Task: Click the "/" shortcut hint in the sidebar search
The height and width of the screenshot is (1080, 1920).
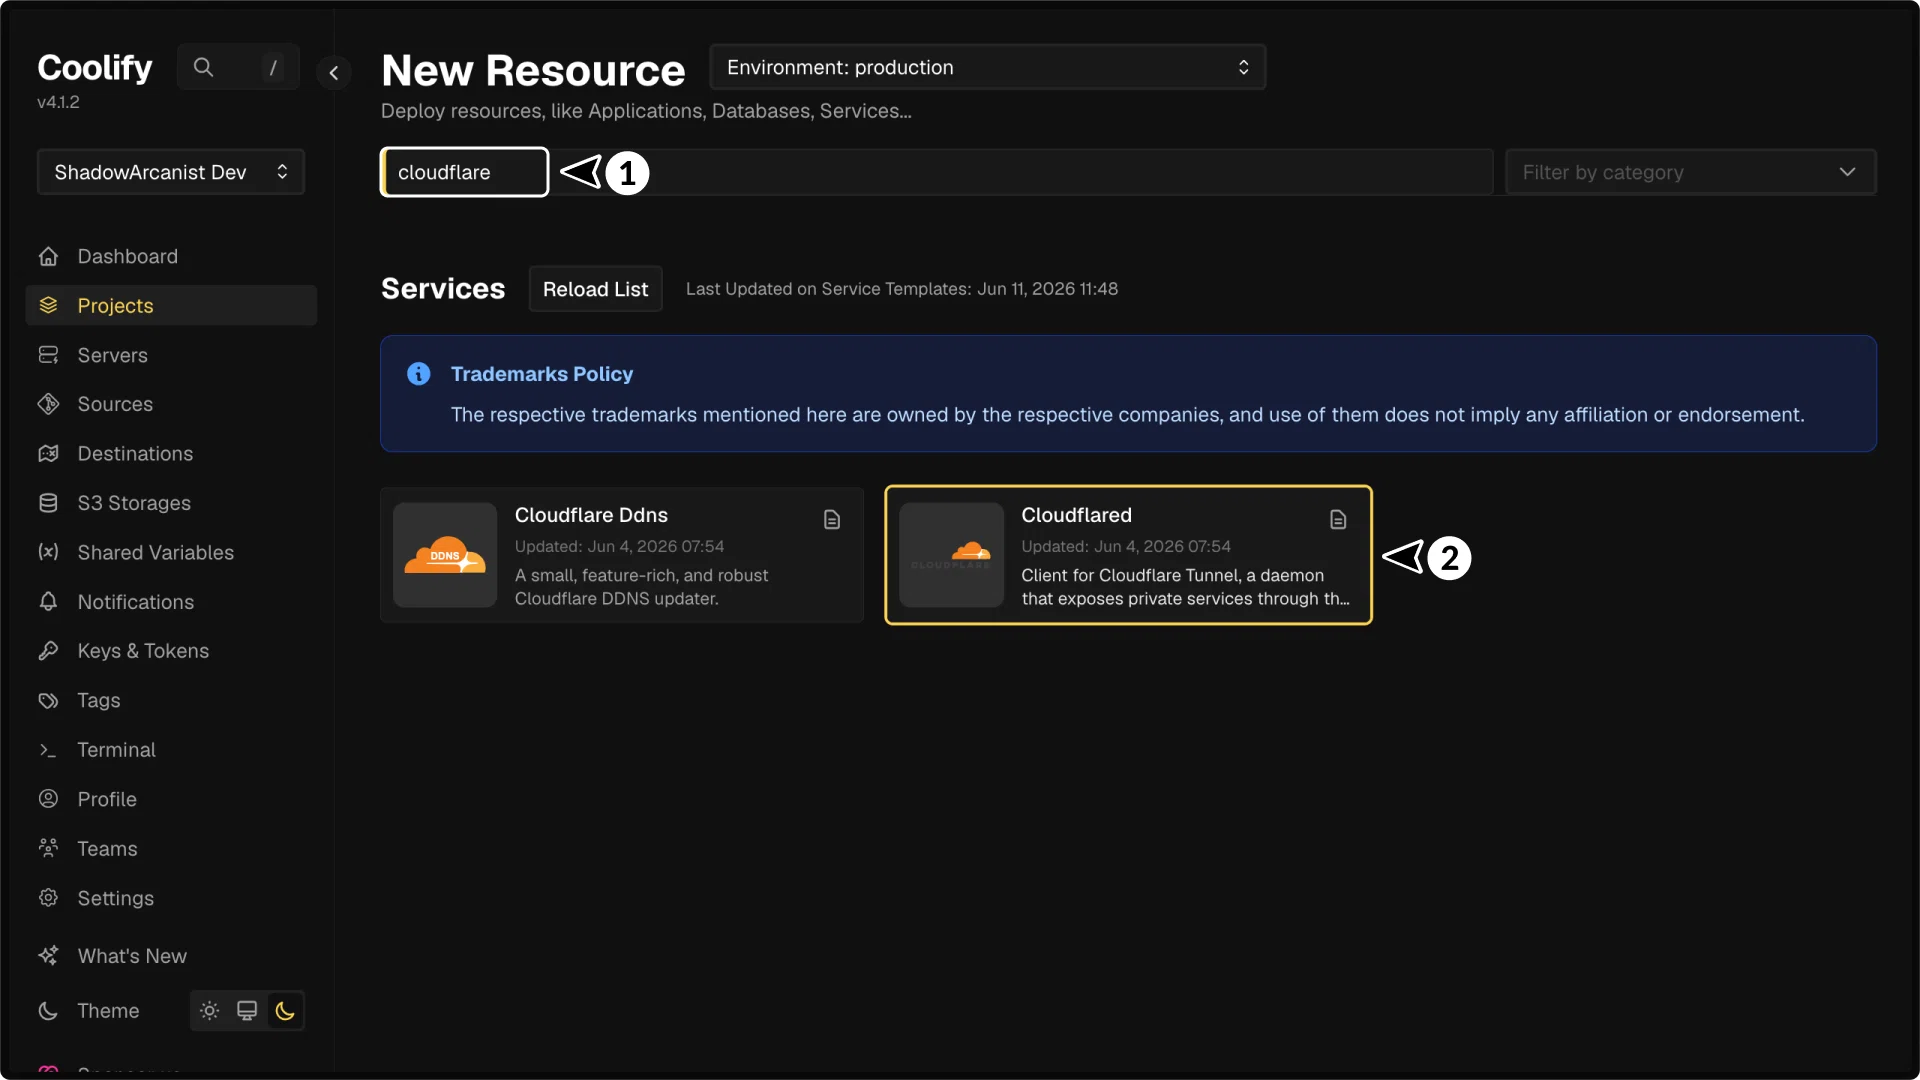Action: pos(273,67)
